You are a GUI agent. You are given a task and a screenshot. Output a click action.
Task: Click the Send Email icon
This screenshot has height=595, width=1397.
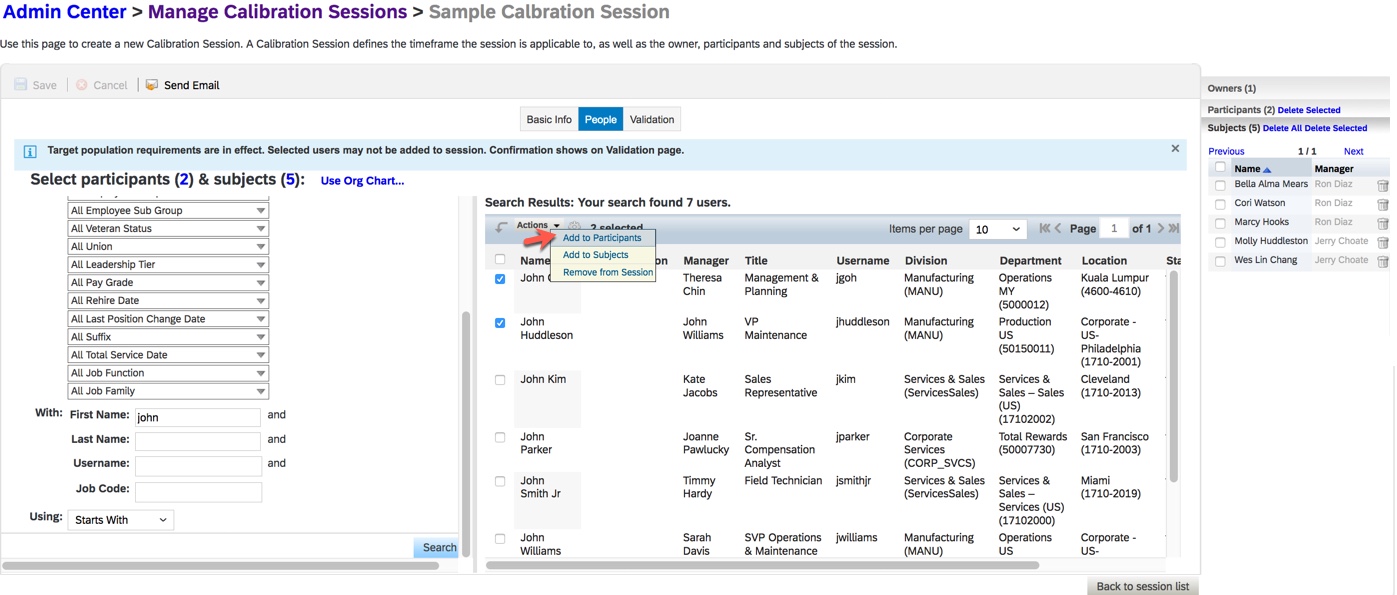[150, 85]
